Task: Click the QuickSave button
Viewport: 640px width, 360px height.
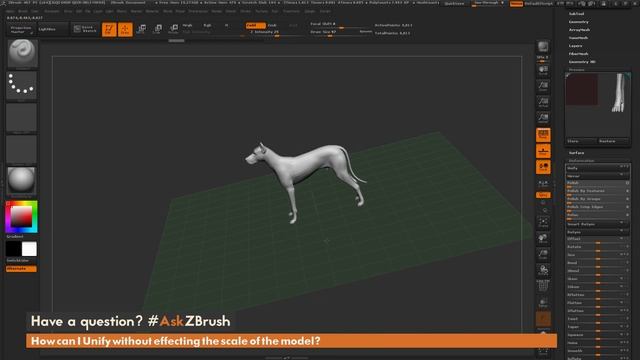Action: point(454,4)
